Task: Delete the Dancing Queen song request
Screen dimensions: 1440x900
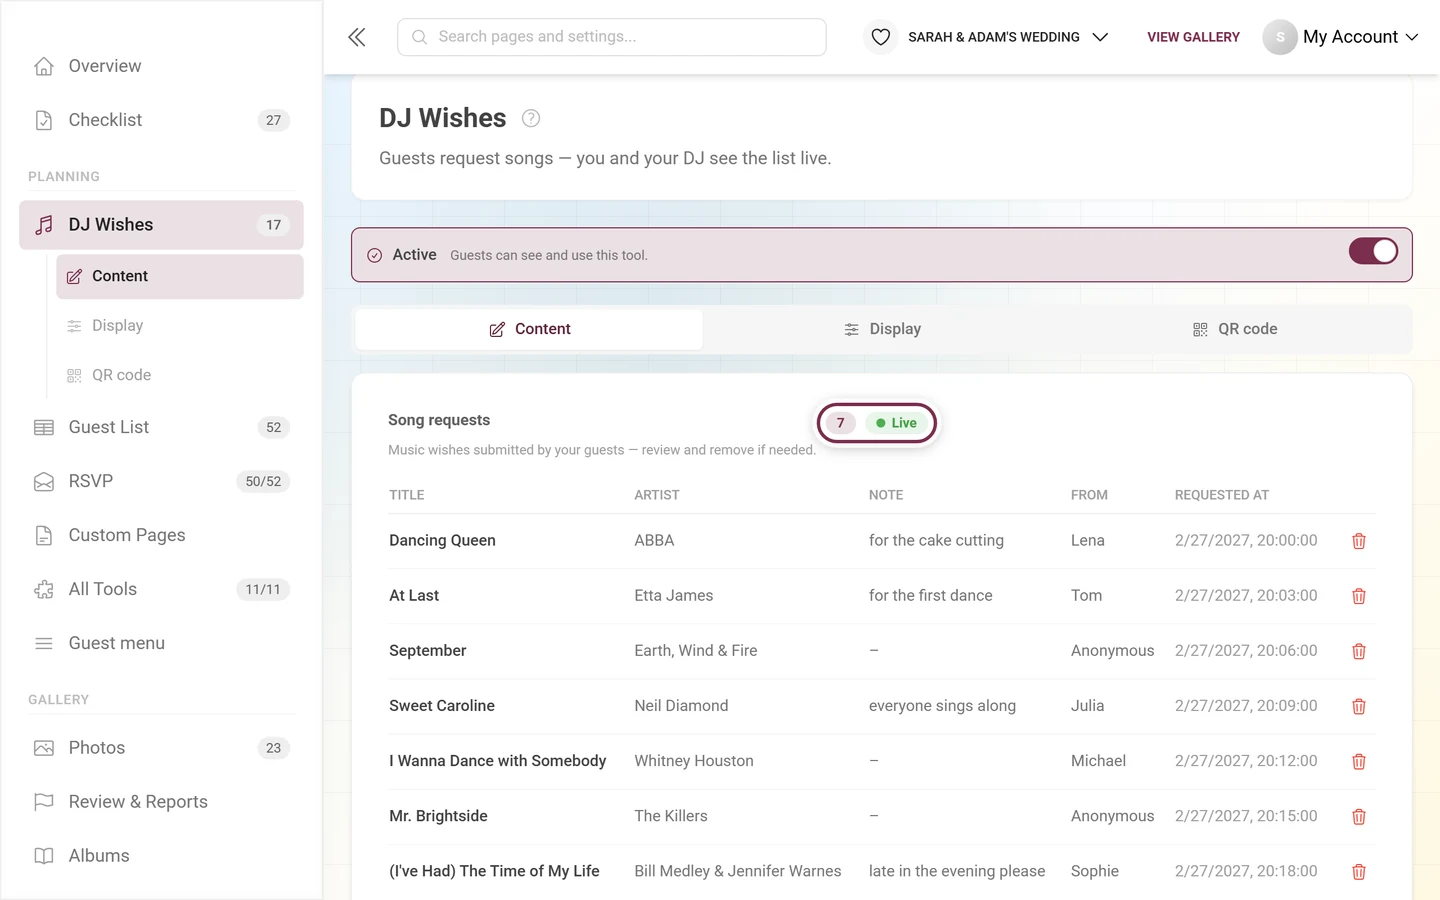Action: click(1359, 541)
